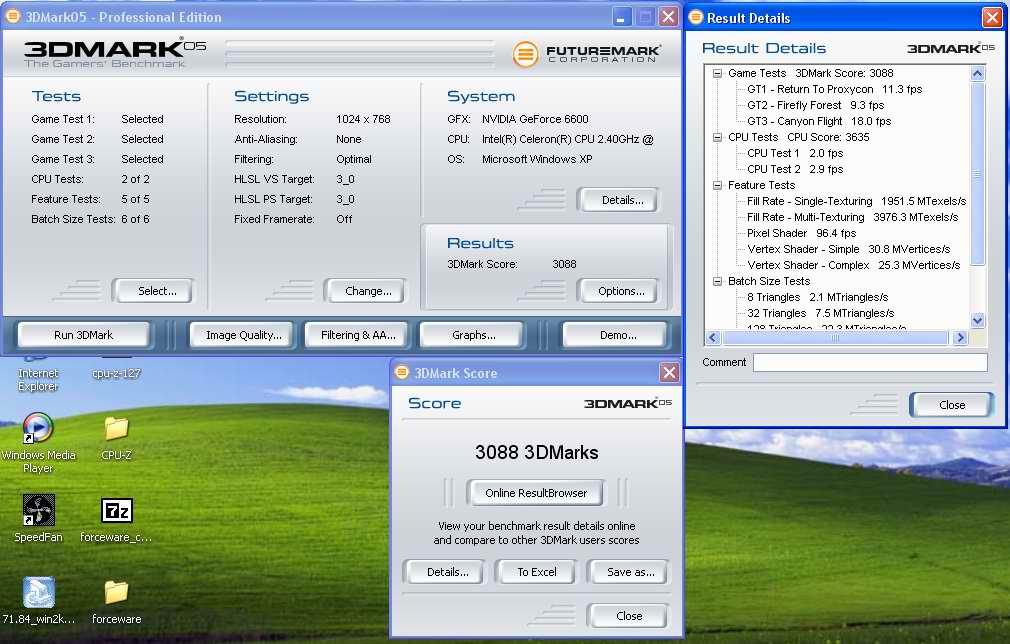The height and width of the screenshot is (644, 1010).
Task: Minimize the 3DMark05 main window
Action: pyautogui.click(x=621, y=17)
